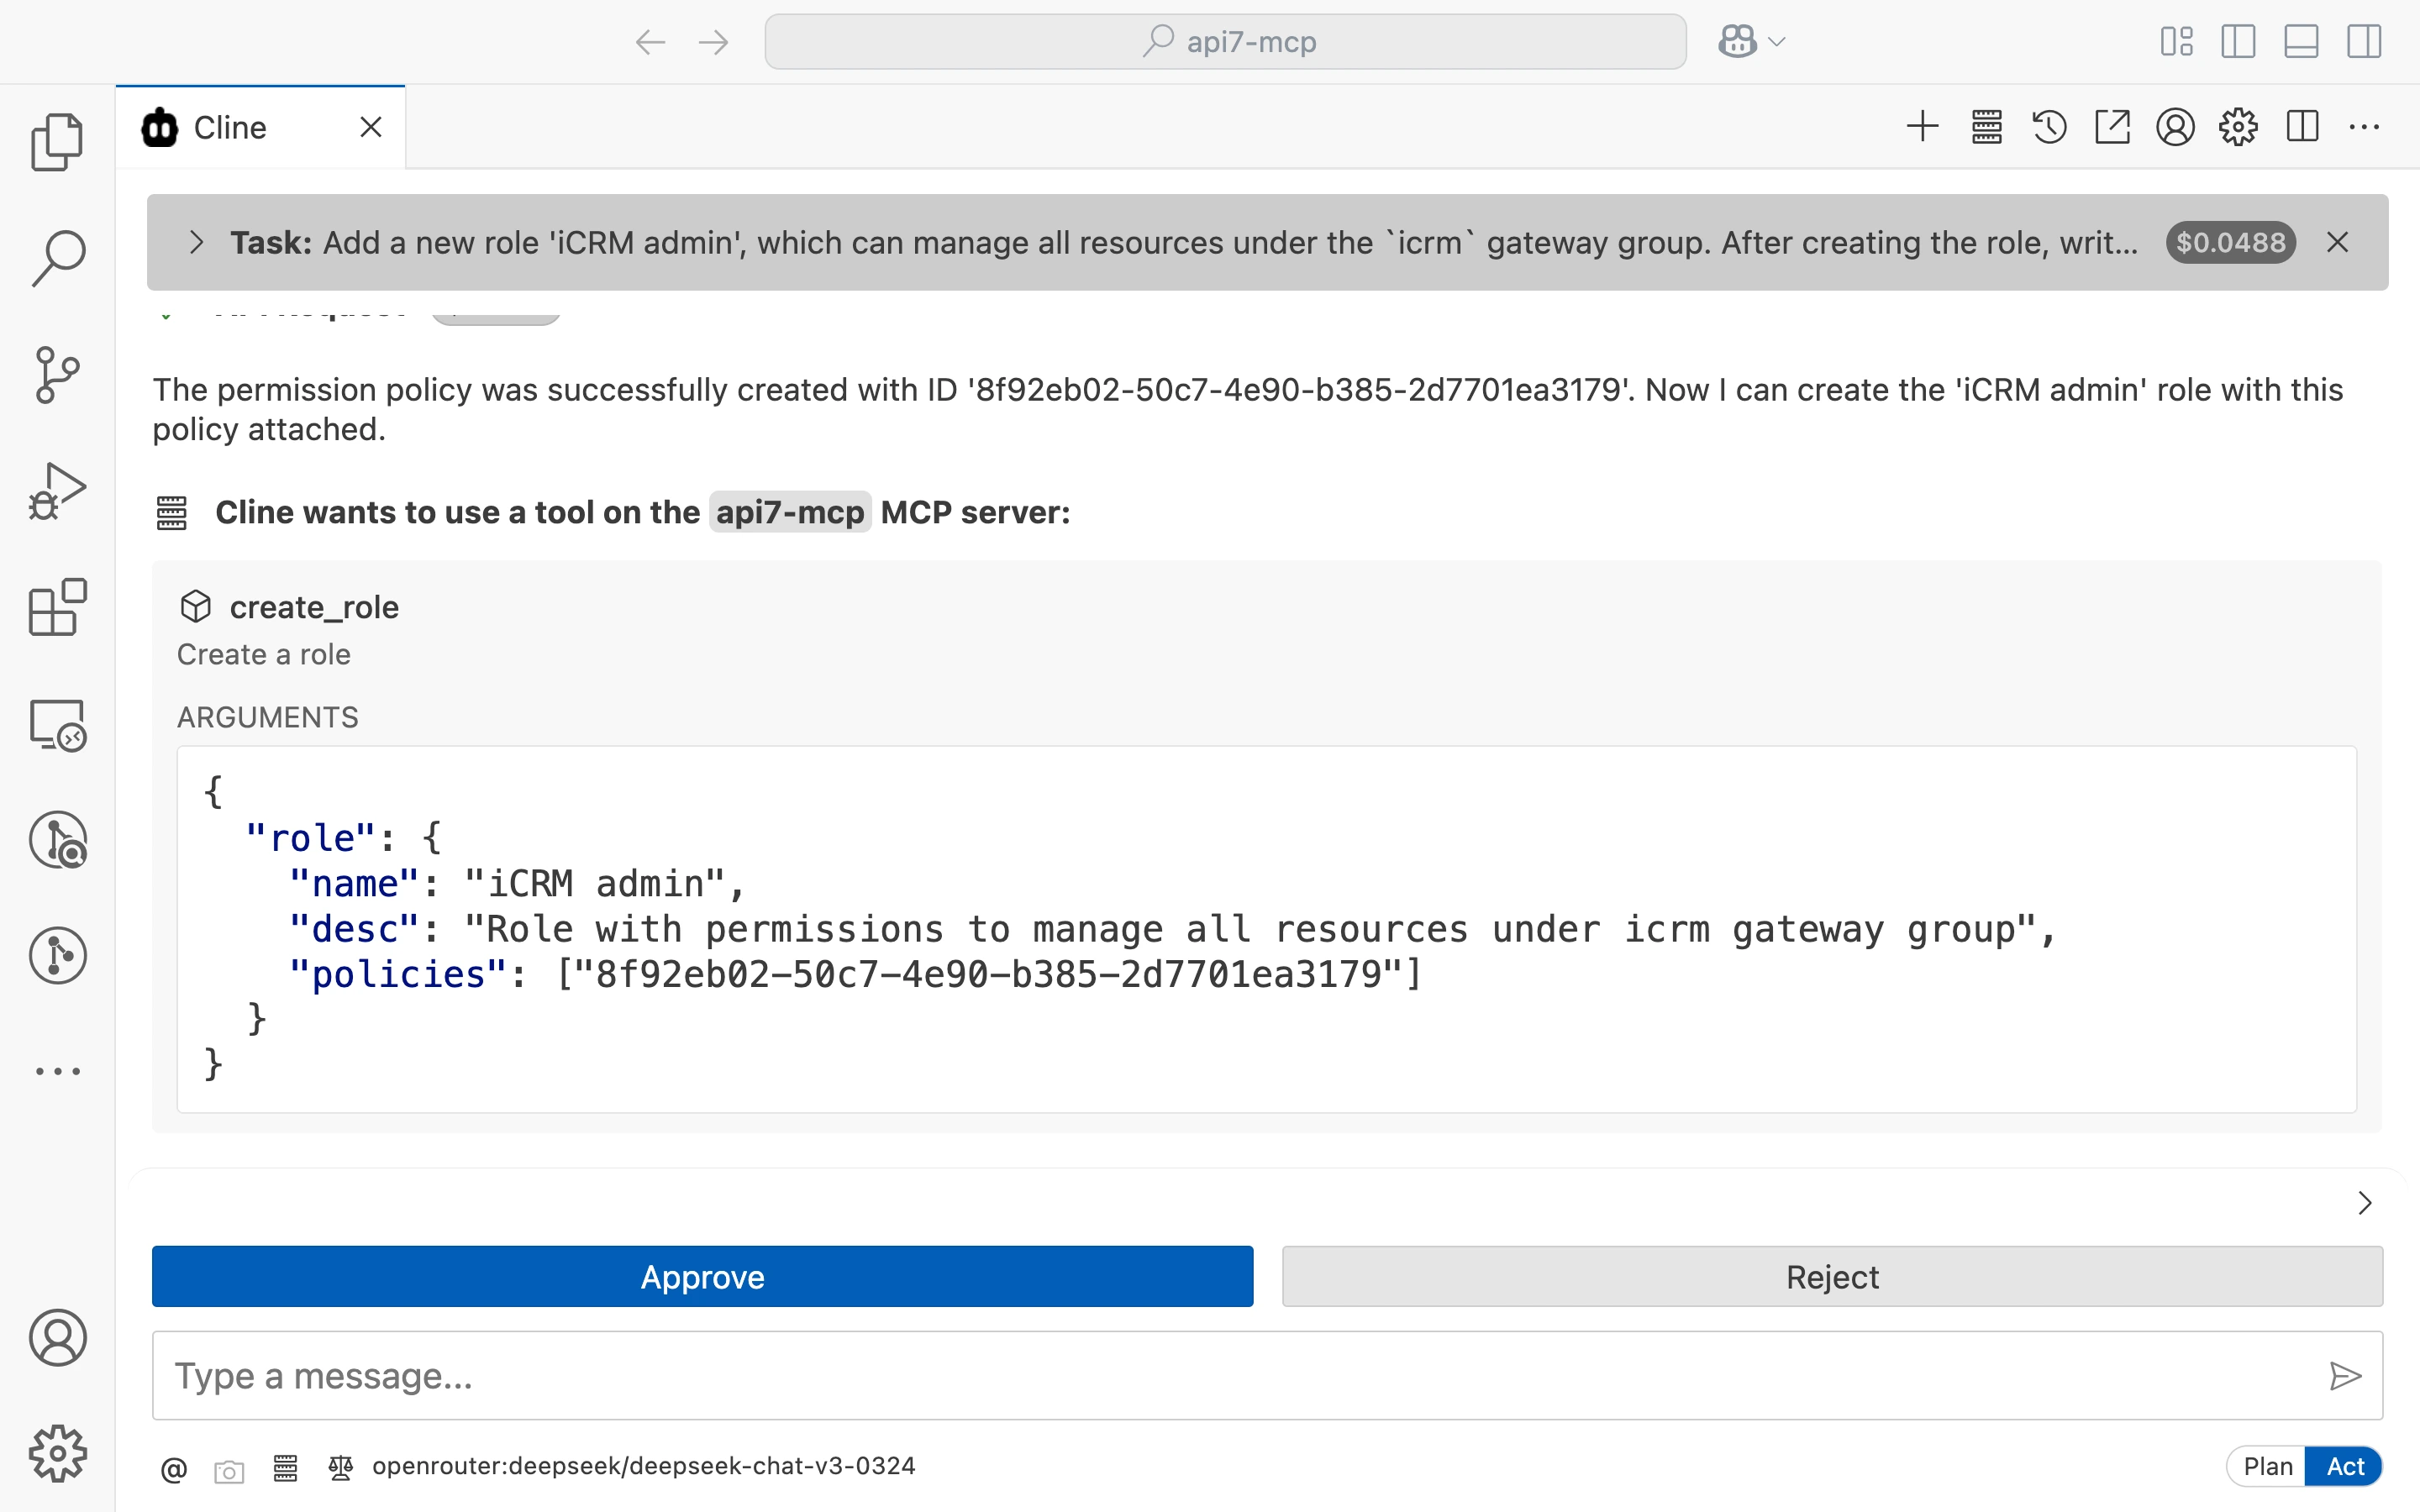Click the api7-mcp command center search
Viewport: 2420px width, 1512px height.
pos(1225,42)
